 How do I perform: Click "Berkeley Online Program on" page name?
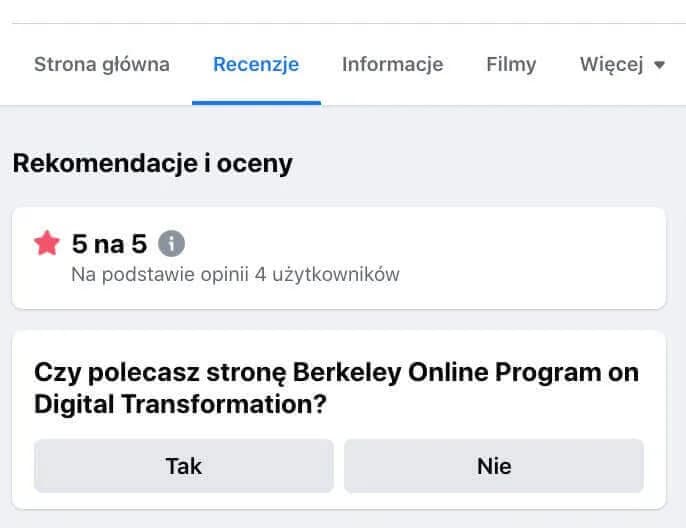tap(465, 373)
